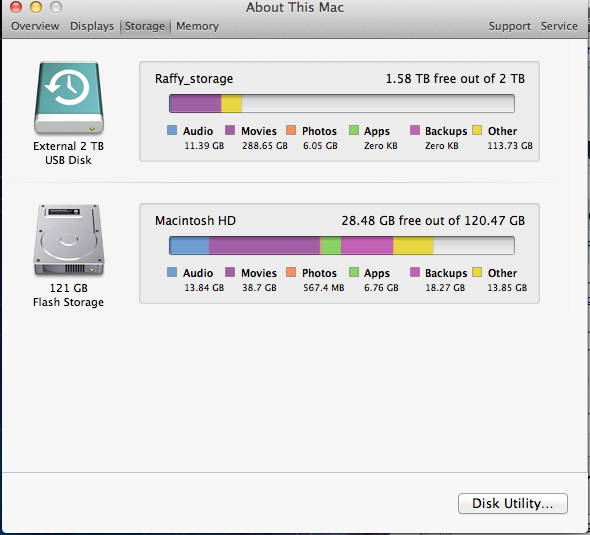Select the Storage tab
The height and width of the screenshot is (535, 590).
[145, 26]
